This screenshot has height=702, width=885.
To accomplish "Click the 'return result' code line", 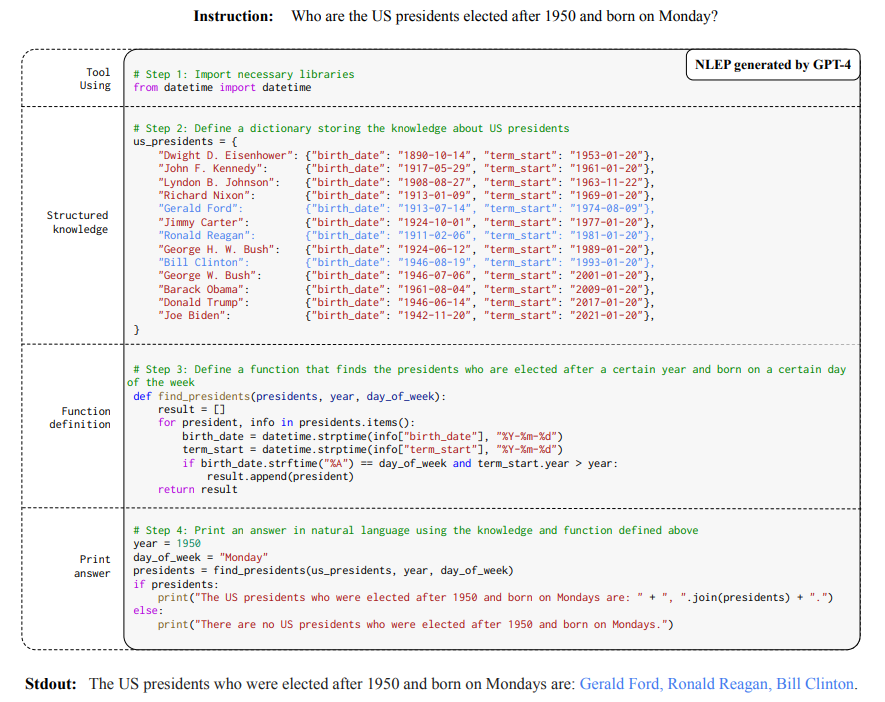I will click(198, 490).
